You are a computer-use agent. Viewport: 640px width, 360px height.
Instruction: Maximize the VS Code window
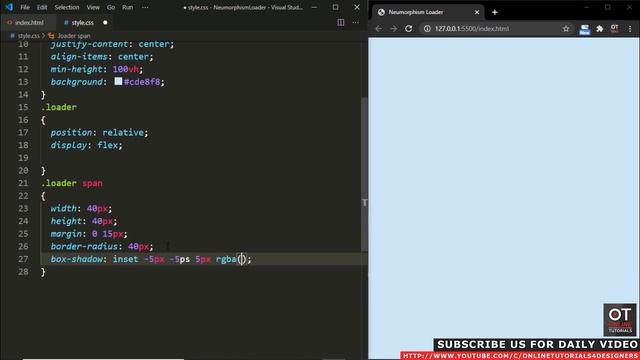pyautogui.click(x=336, y=7)
